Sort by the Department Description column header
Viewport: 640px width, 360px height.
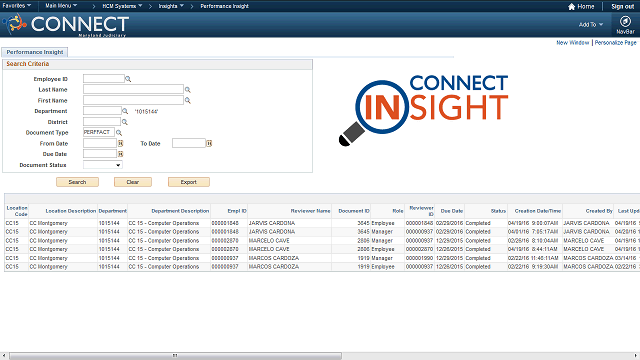click(x=180, y=211)
